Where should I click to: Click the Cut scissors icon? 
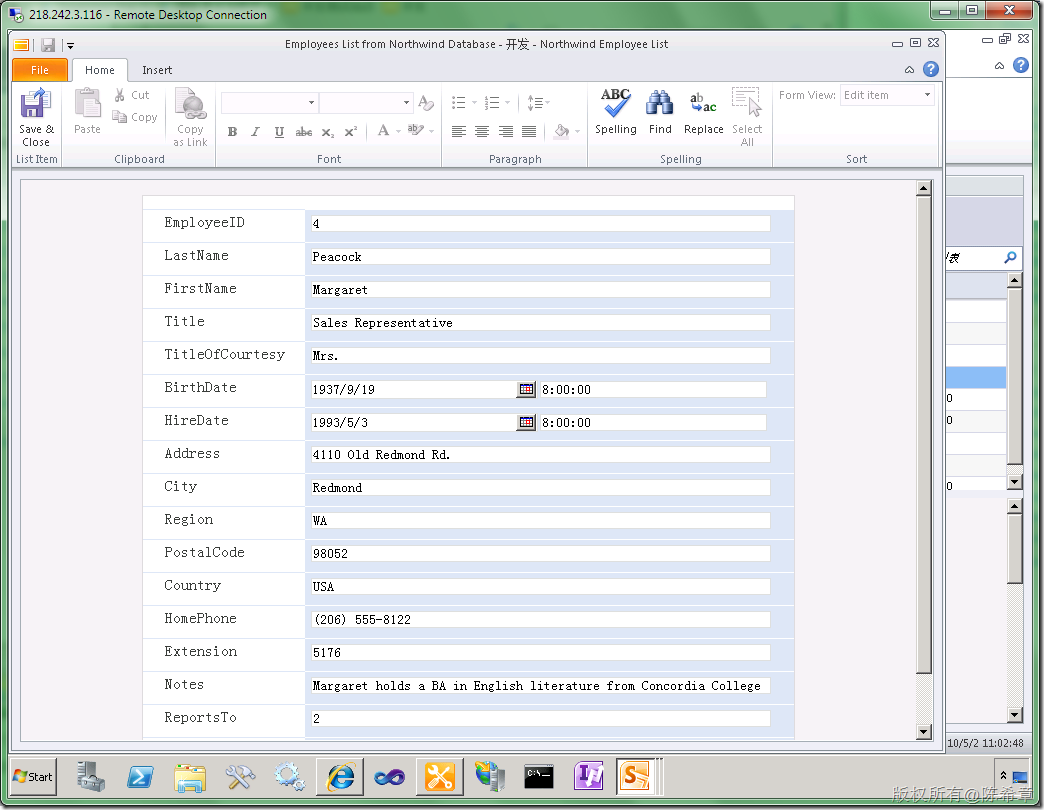(120, 95)
